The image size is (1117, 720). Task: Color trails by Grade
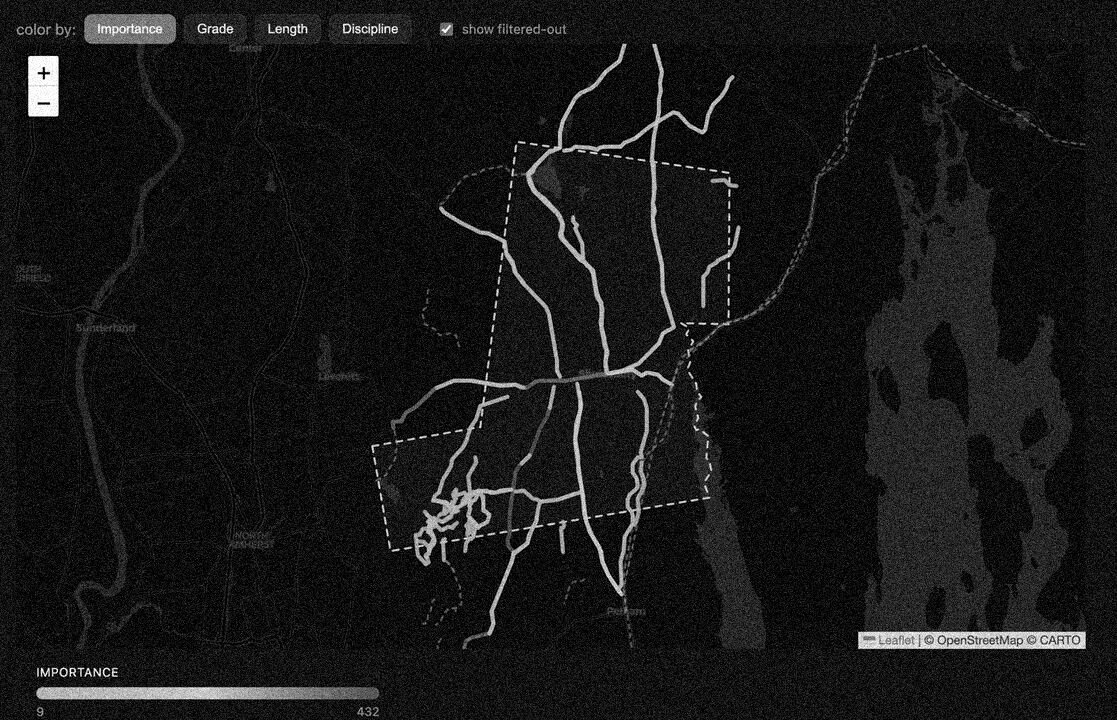(x=215, y=29)
